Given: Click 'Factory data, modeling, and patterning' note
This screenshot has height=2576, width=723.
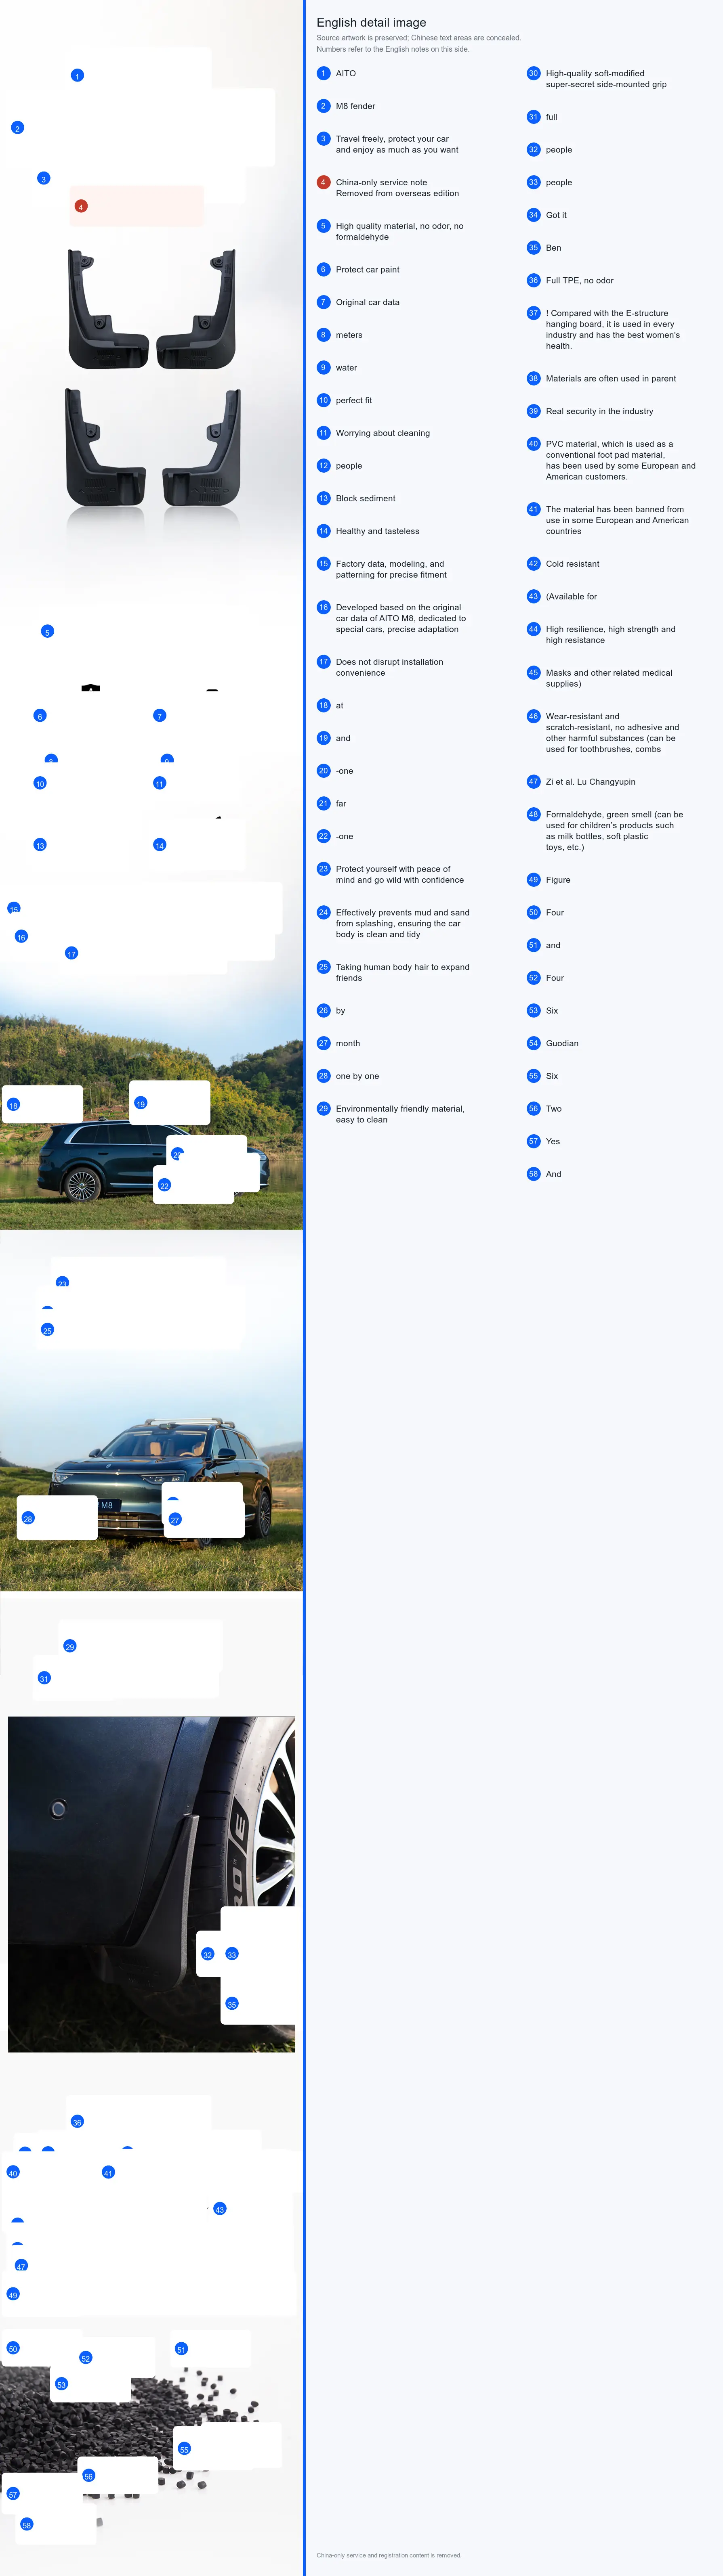Looking at the screenshot, I should tap(391, 569).
